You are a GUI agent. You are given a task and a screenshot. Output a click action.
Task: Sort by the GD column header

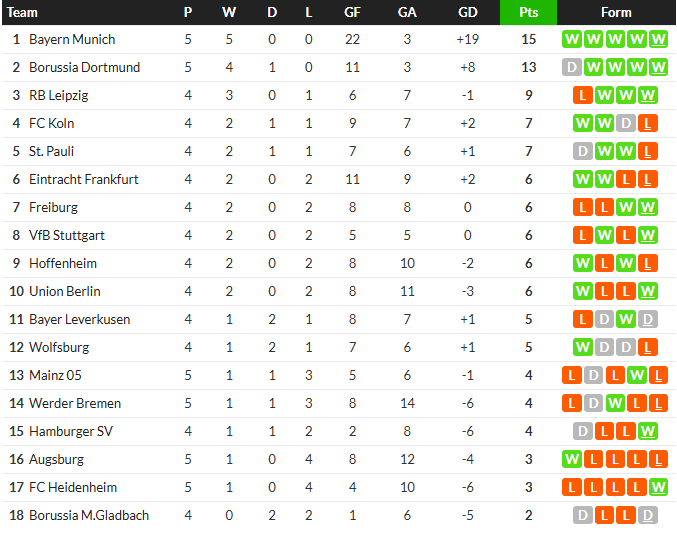coord(468,12)
